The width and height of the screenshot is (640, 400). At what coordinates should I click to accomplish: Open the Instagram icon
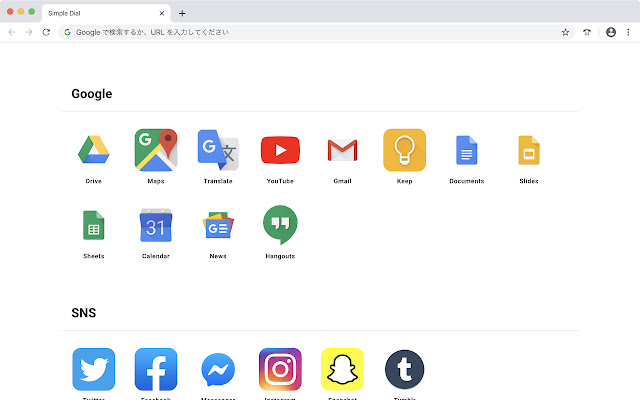(x=280, y=369)
